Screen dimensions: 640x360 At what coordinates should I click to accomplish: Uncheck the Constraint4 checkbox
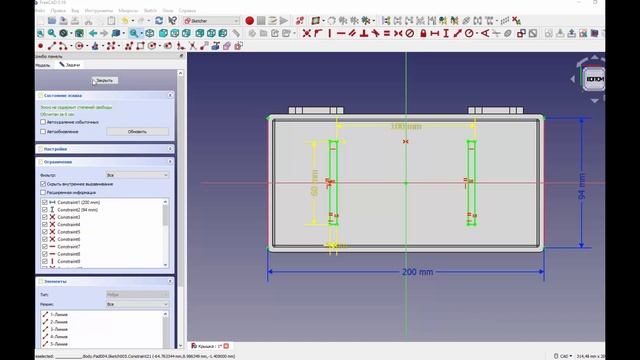coord(44,224)
